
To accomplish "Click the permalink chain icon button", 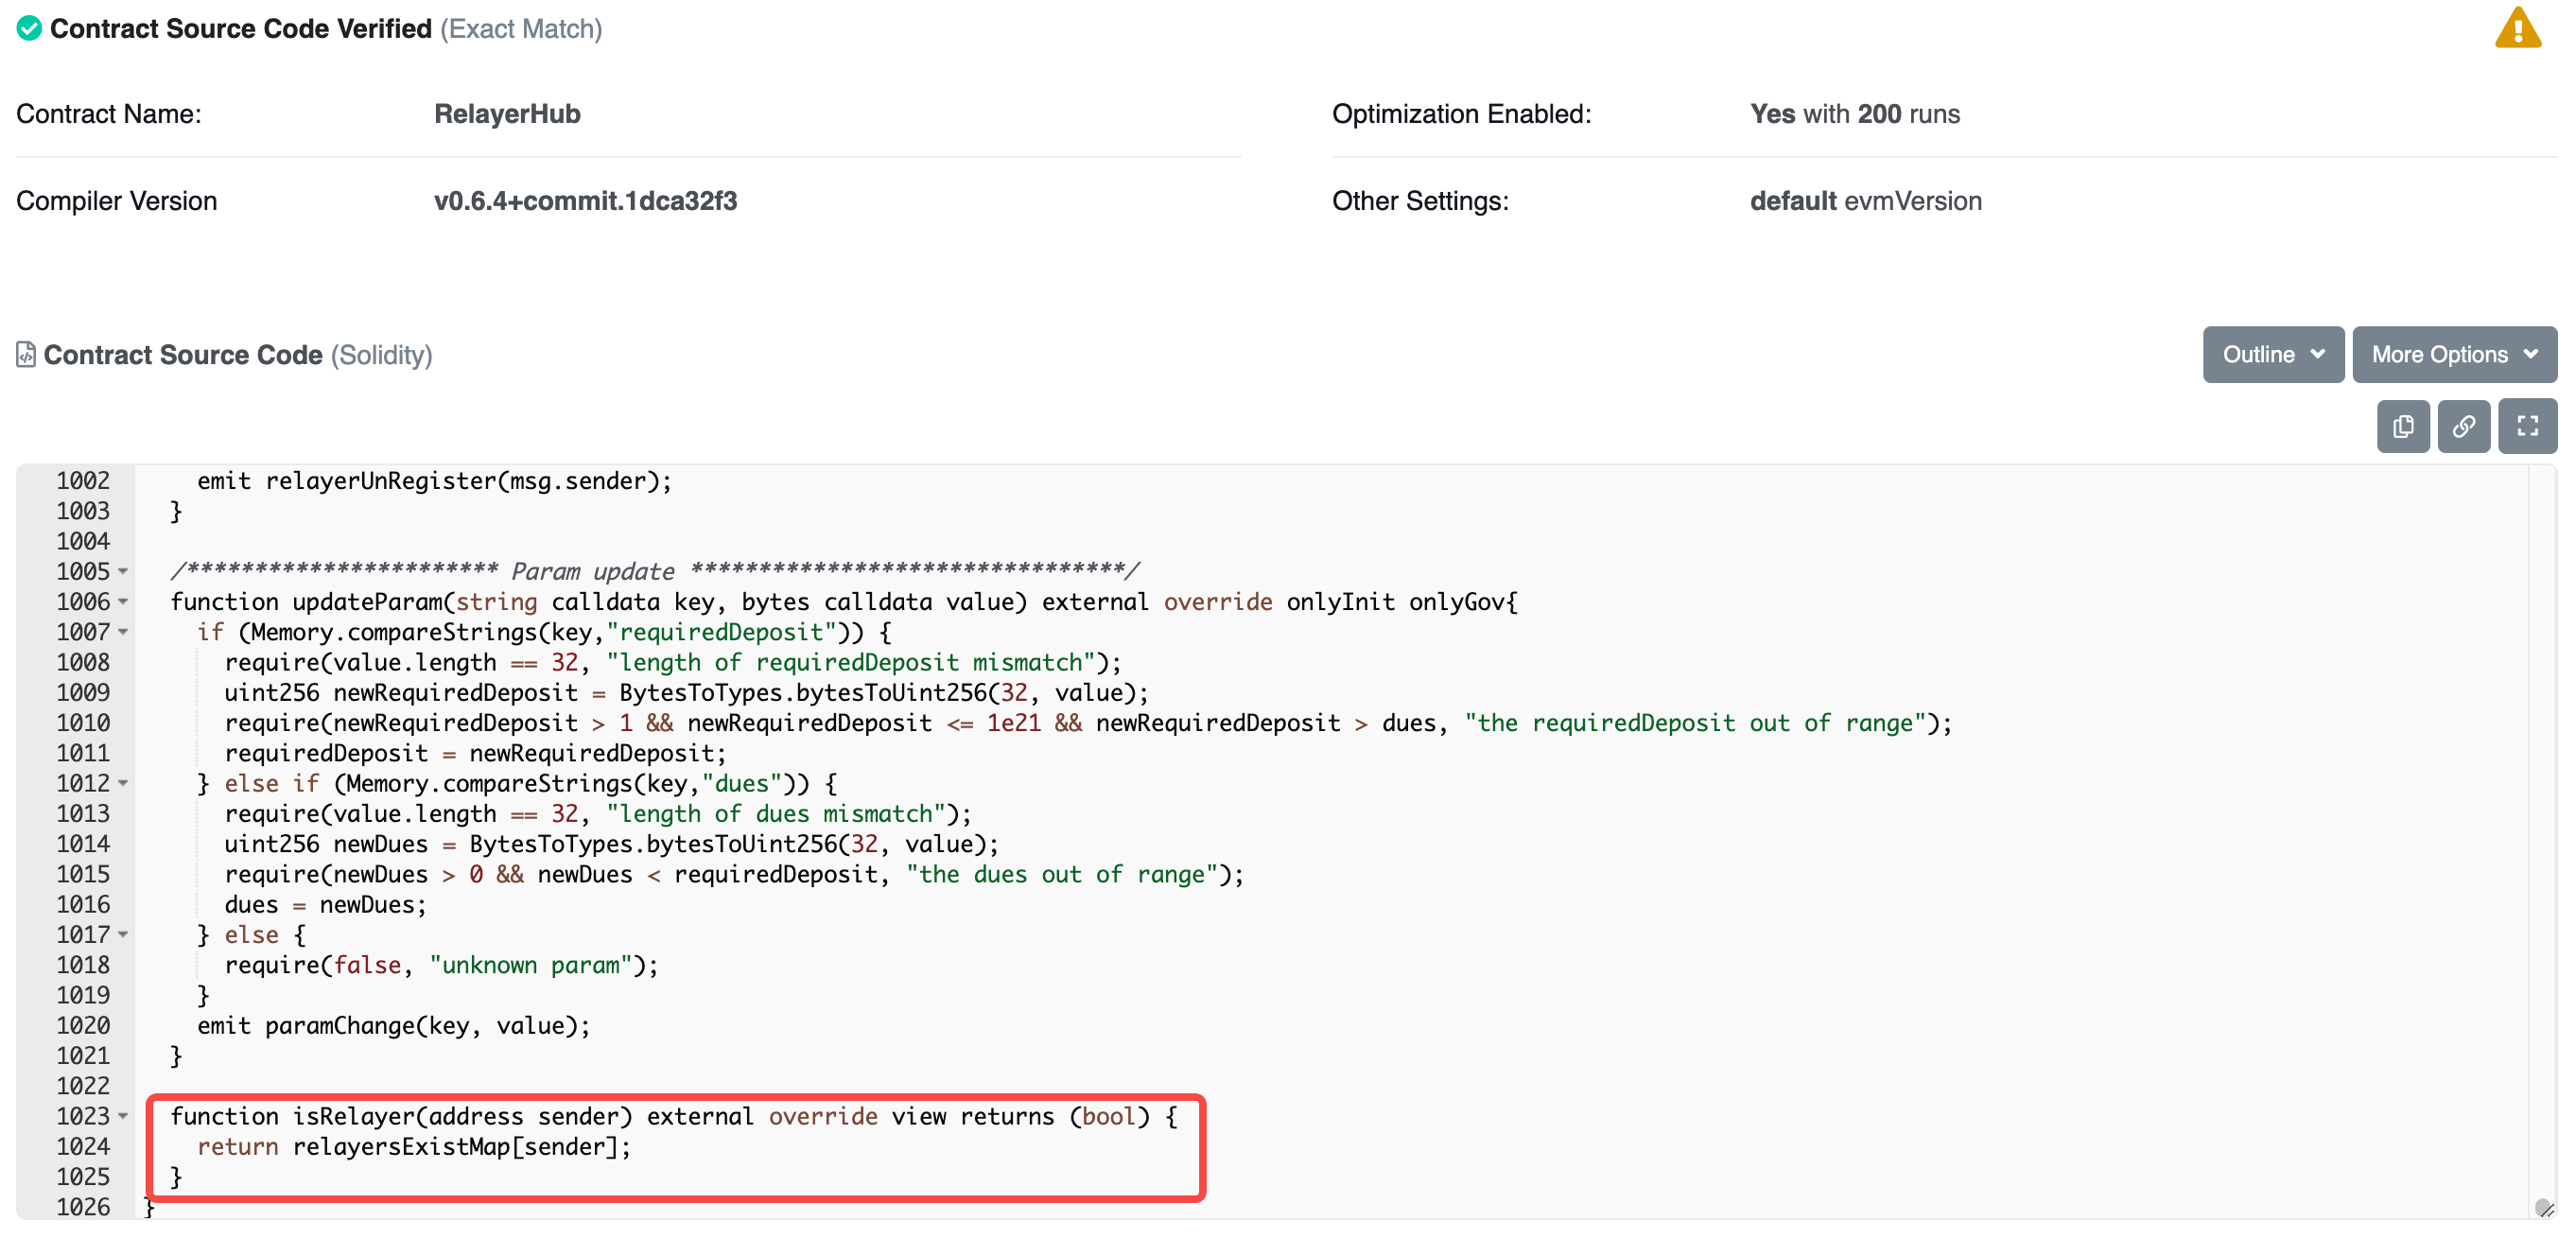I will click(x=2463, y=427).
